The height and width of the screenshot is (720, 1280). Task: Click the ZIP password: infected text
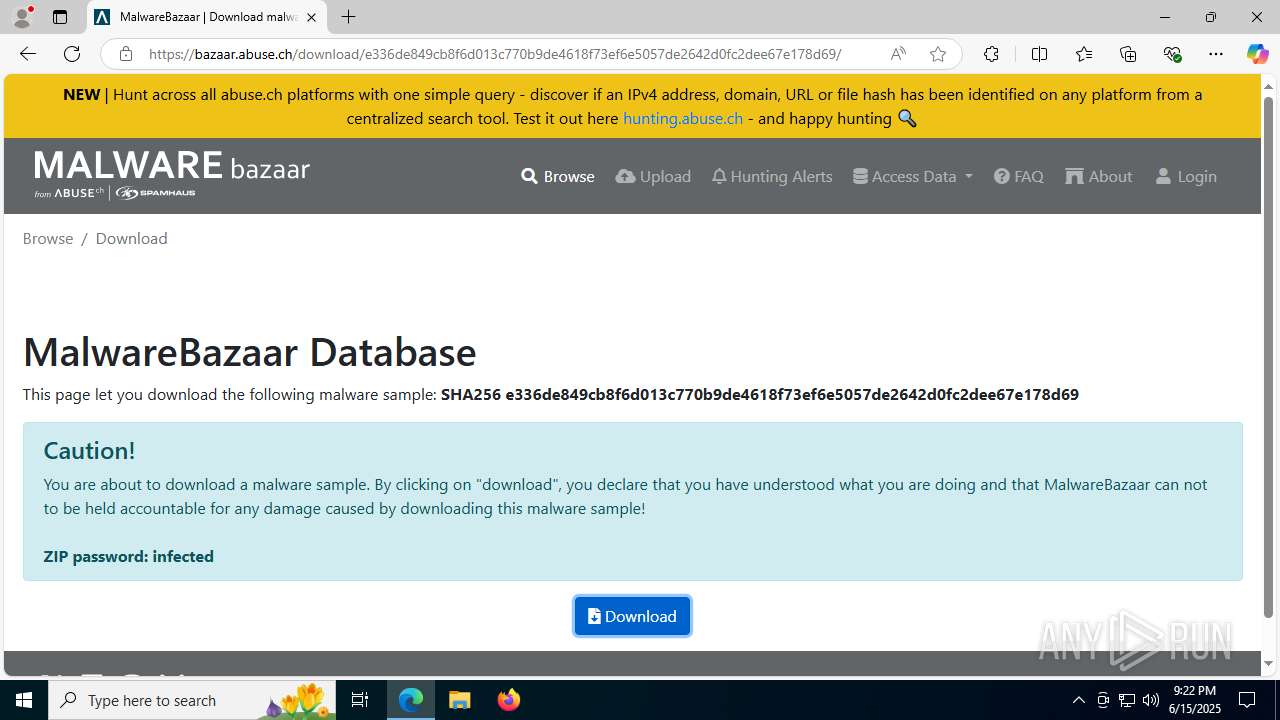[x=129, y=556]
